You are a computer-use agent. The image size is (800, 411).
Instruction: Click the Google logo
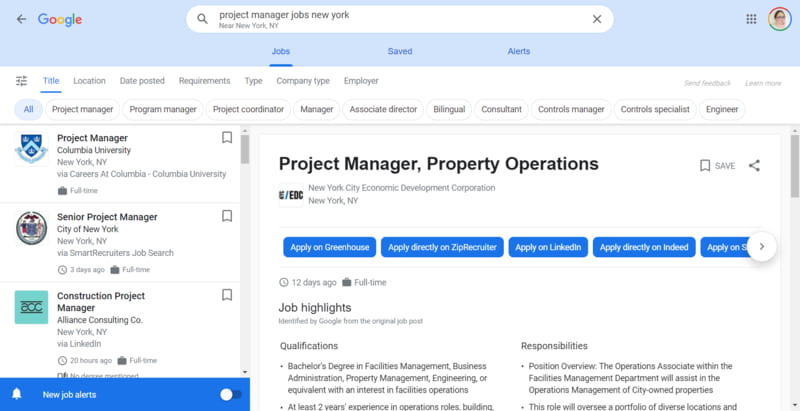tap(60, 20)
